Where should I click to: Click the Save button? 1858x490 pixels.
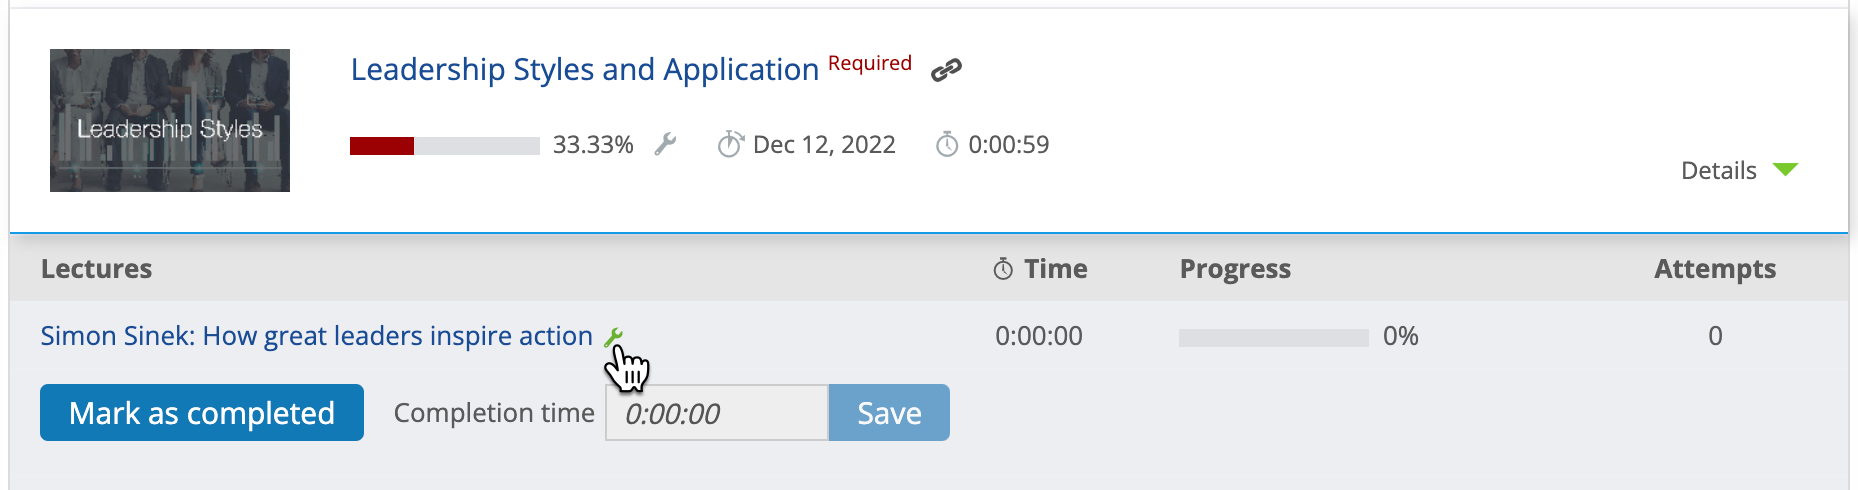[889, 413]
